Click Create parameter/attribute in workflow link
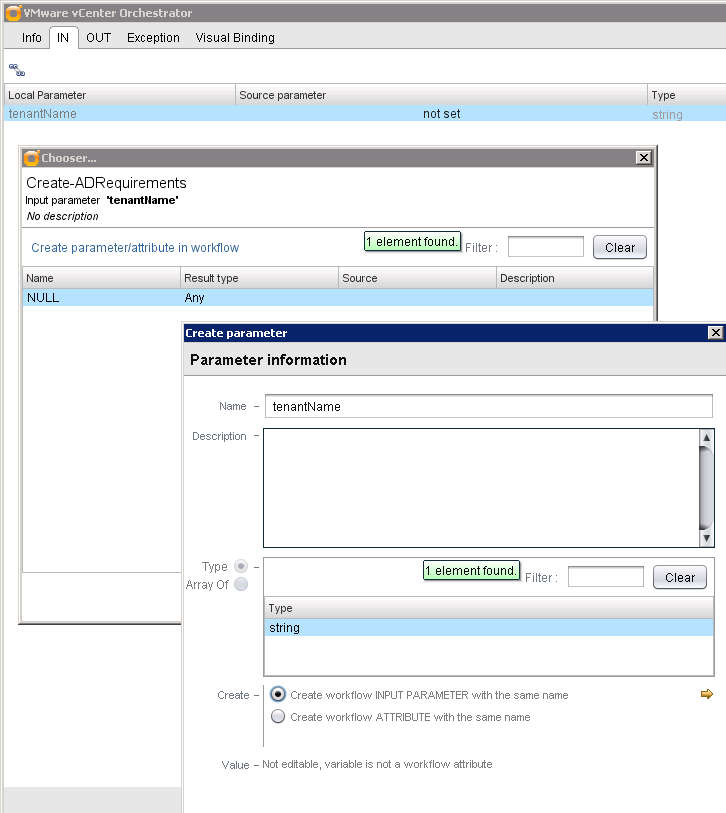This screenshot has height=813, width=726. tap(135, 248)
